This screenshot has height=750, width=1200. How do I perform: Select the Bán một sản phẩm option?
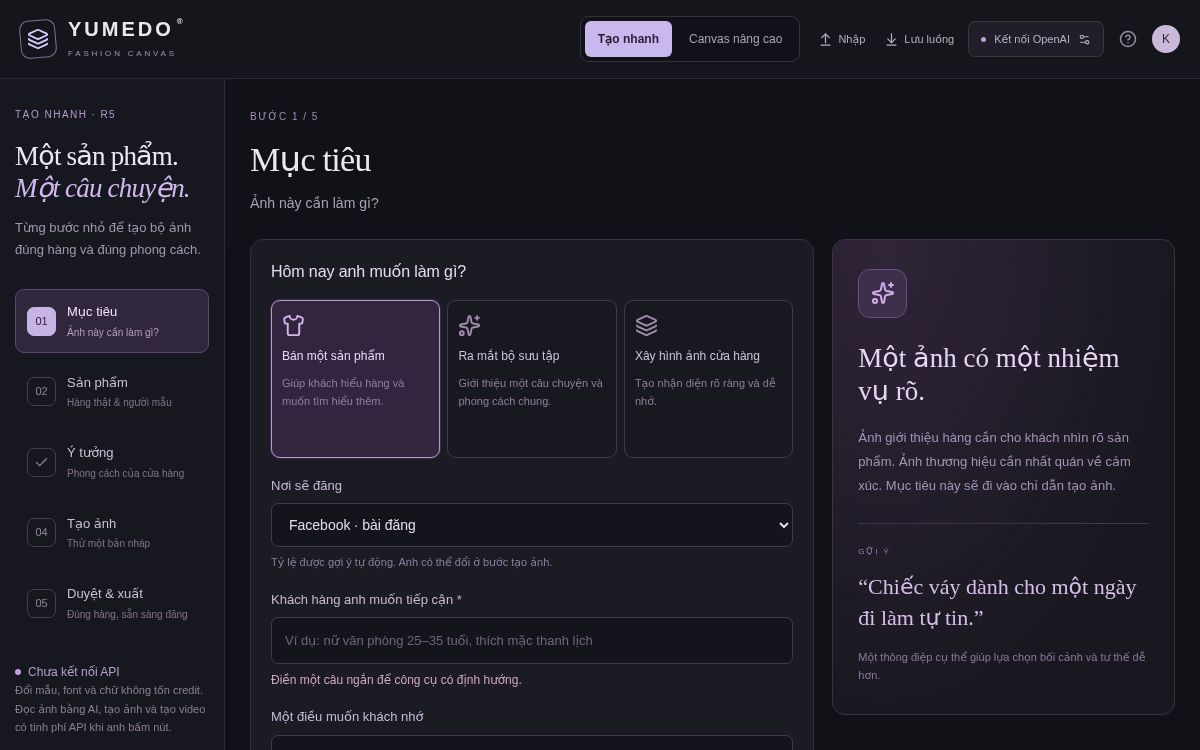[x=355, y=379]
